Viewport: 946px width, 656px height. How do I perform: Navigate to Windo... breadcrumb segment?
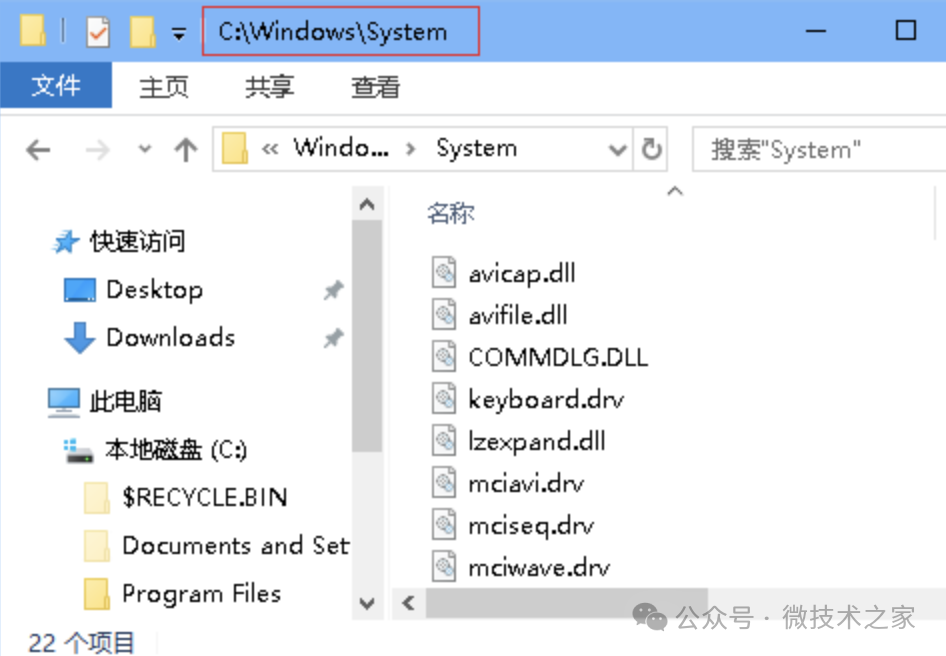coord(341,148)
